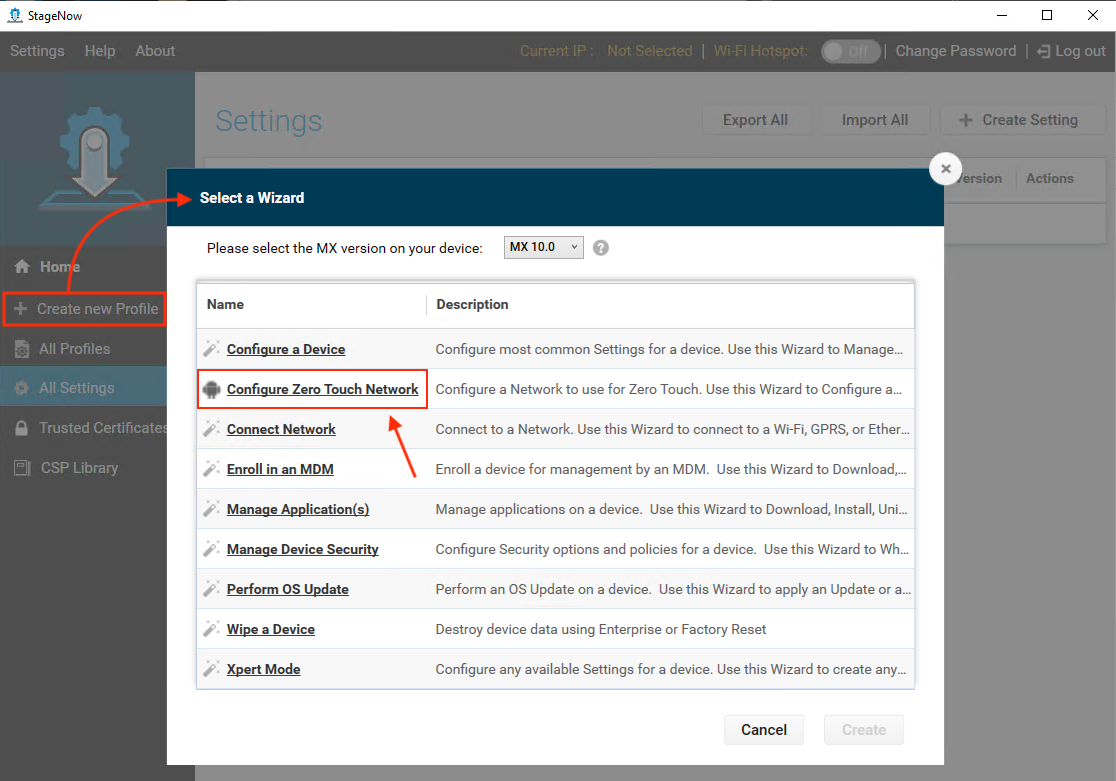Open the MX version dropdown
This screenshot has width=1116, height=781.
543,247
